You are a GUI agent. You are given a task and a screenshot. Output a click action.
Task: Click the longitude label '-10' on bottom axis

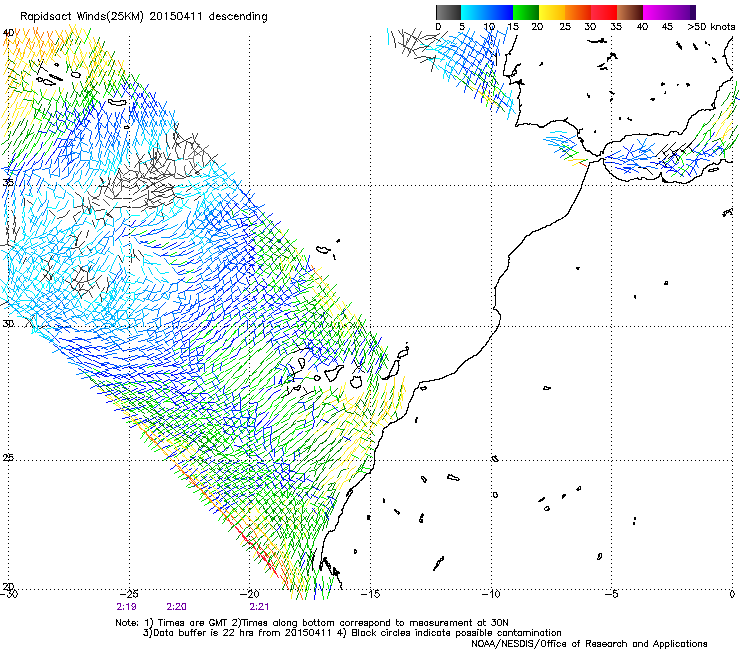pos(491,594)
